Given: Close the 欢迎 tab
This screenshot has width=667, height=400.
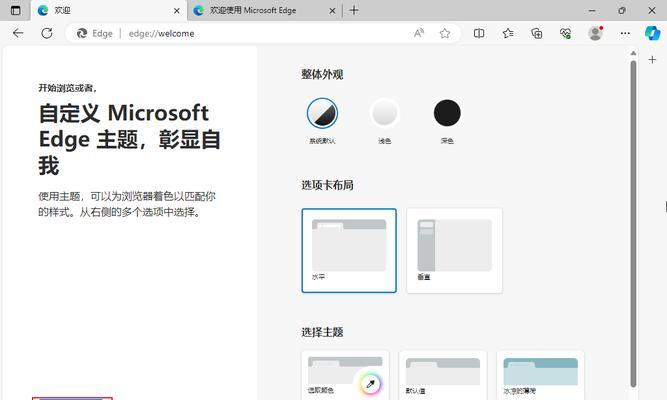Looking at the screenshot, I should [x=177, y=11].
